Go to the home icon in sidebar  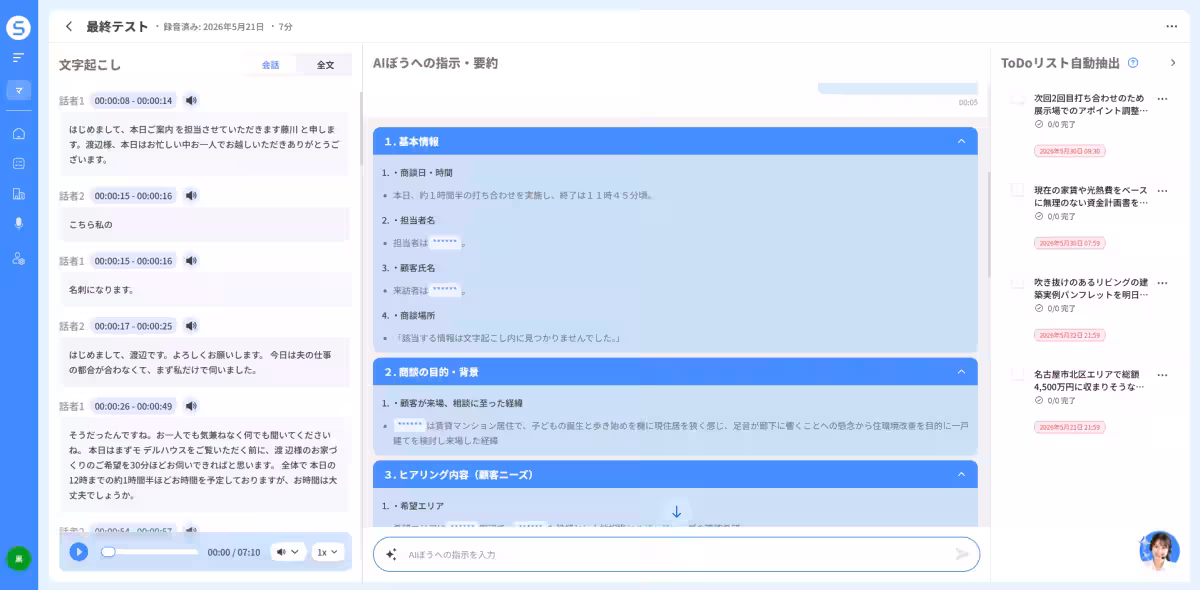tap(18, 133)
